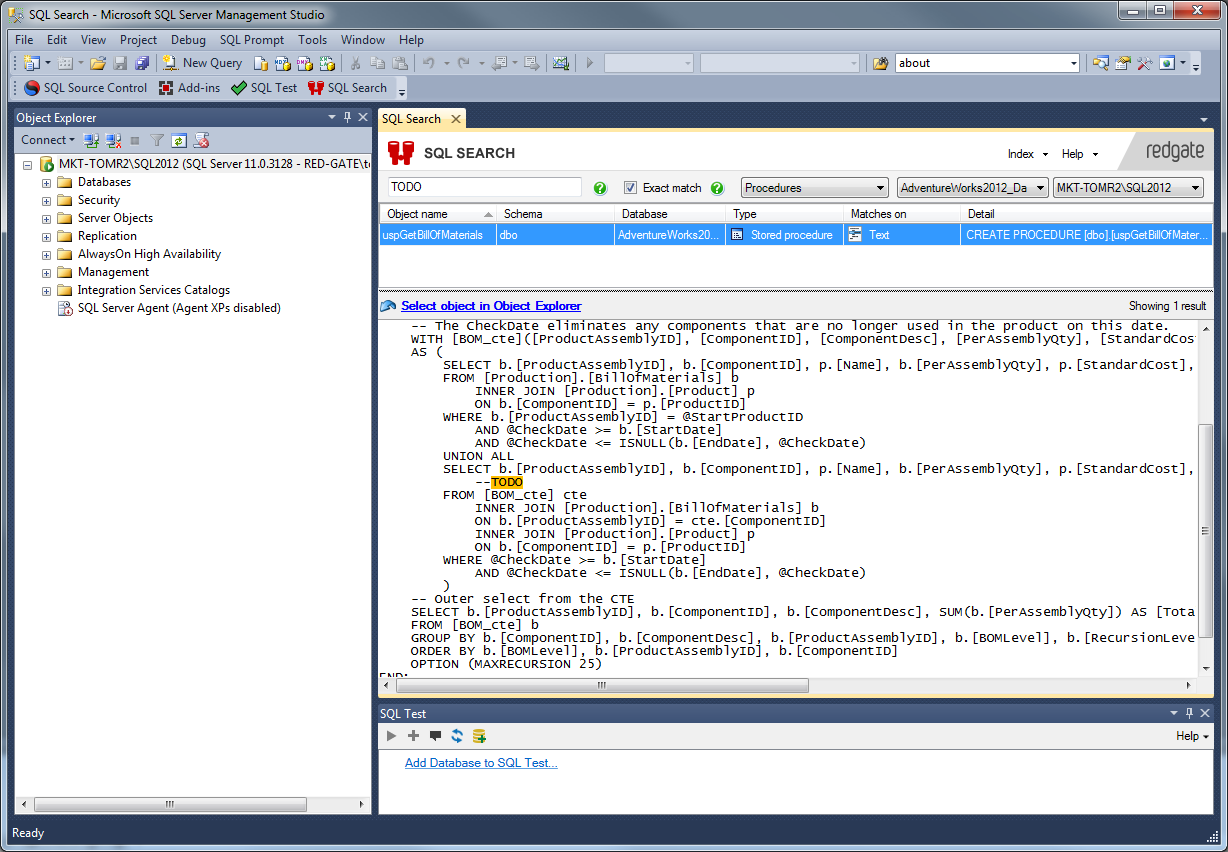Open the SQL Prompt menu

click(x=252, y=40)
